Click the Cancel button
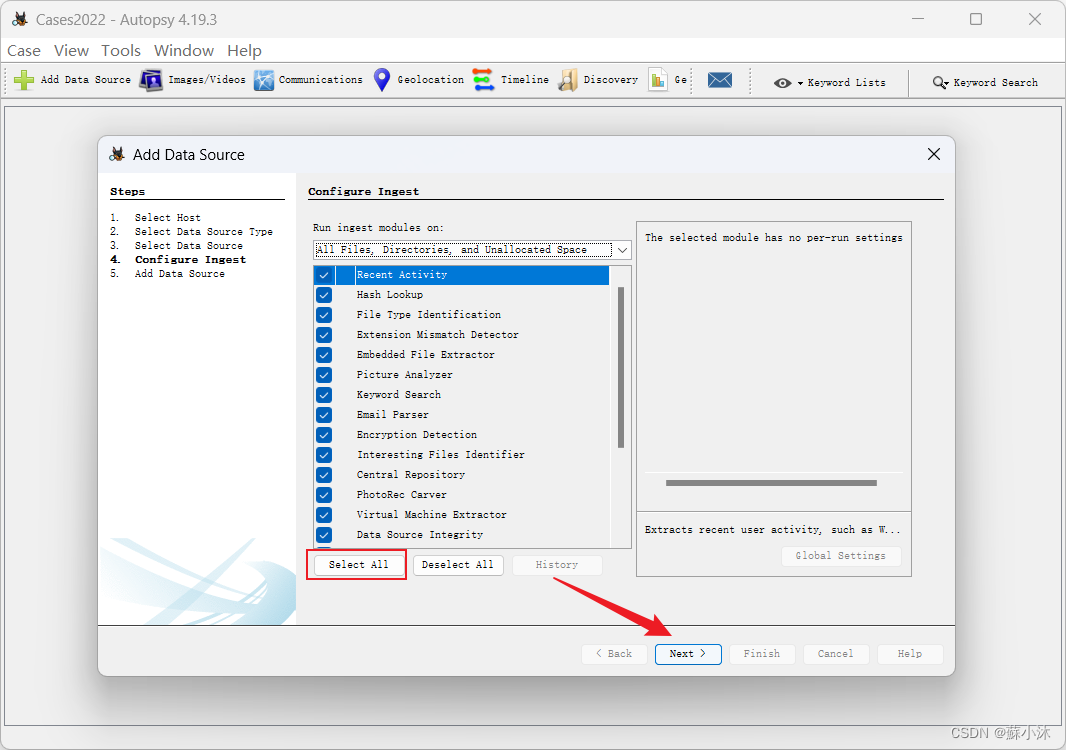The width and height of the screenshot is (1066, 750). pos(835,653)
